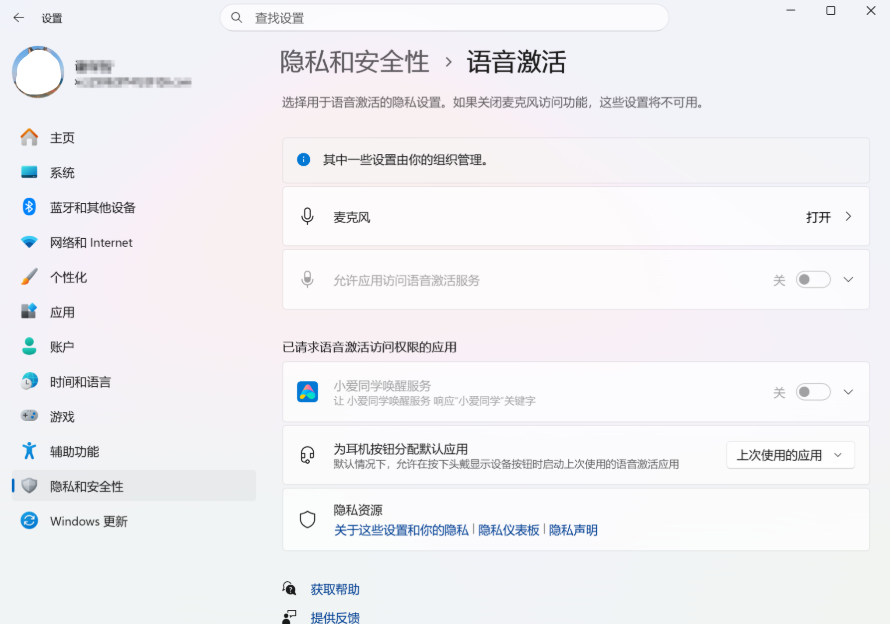Click the 个性化 paintbrush icon
This screenshot has width=891, height=624.
point(29,277)
